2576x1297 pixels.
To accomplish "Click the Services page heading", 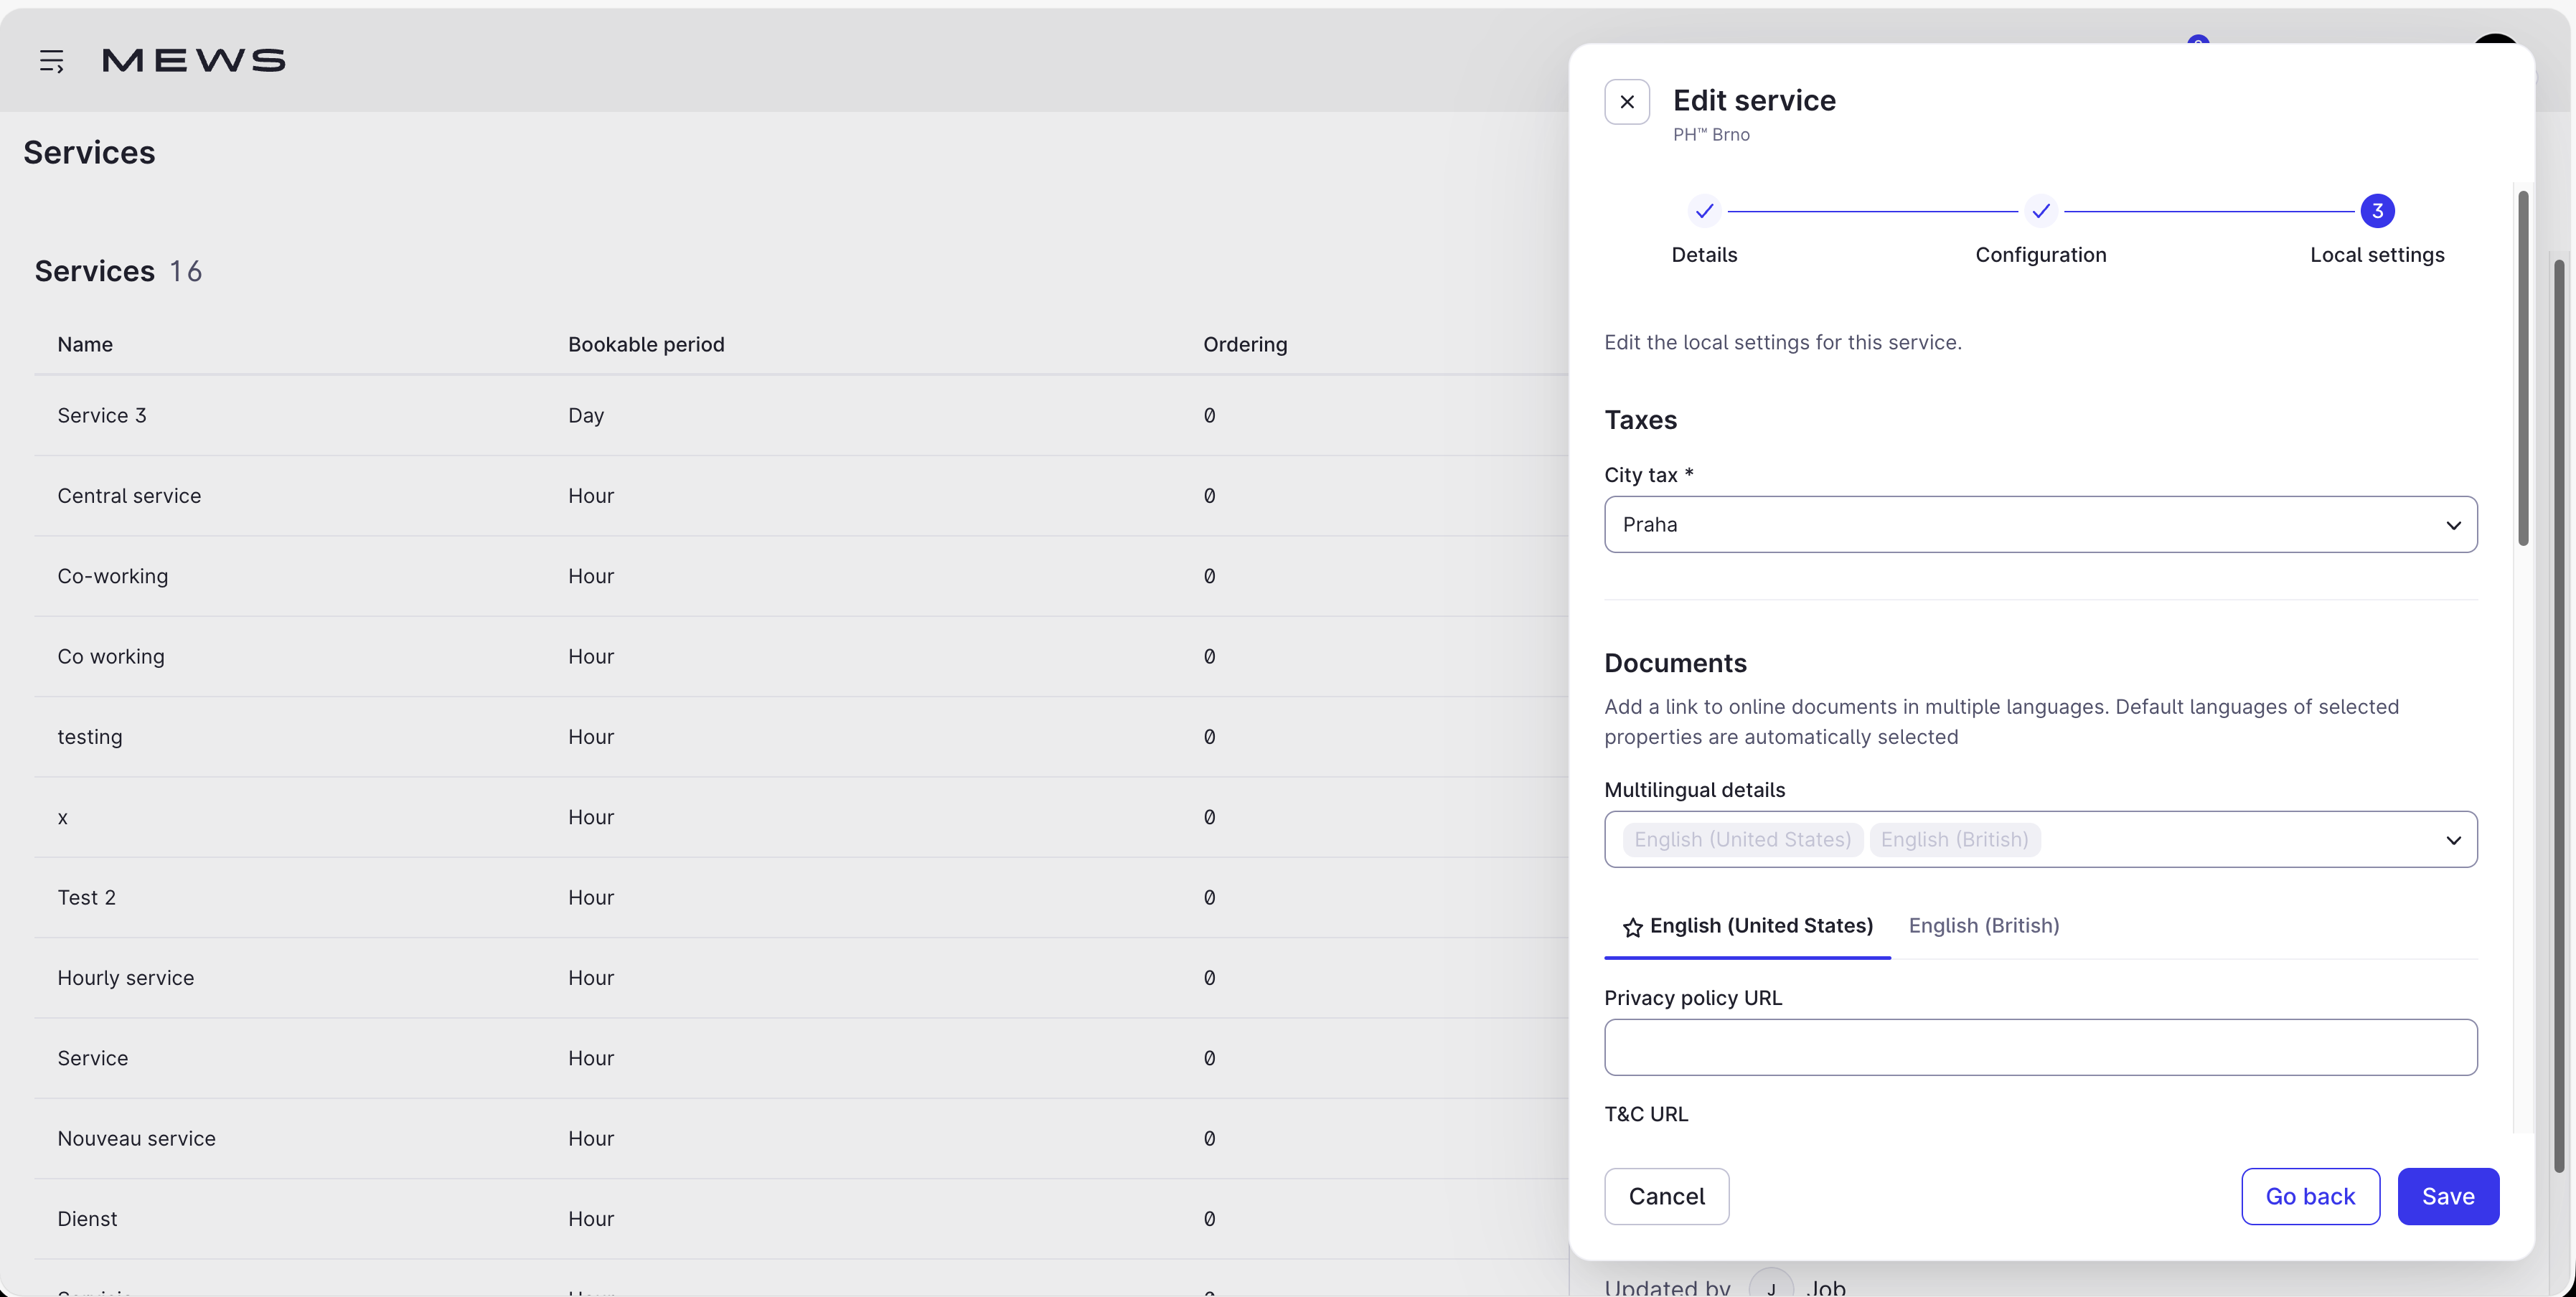I will point(89,152).
